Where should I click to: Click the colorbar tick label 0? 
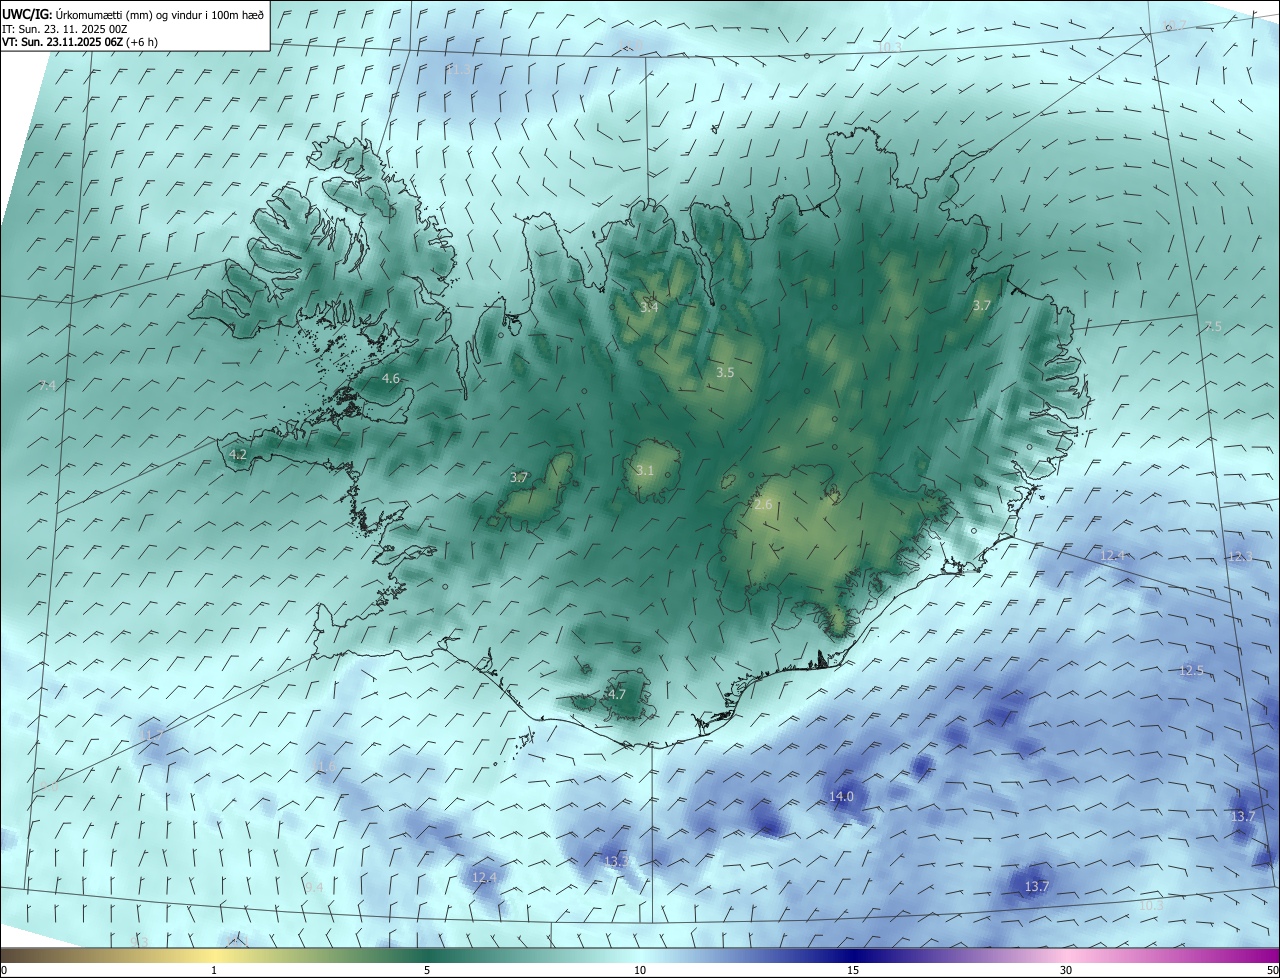pyautogui.click(x=4, y=970)
